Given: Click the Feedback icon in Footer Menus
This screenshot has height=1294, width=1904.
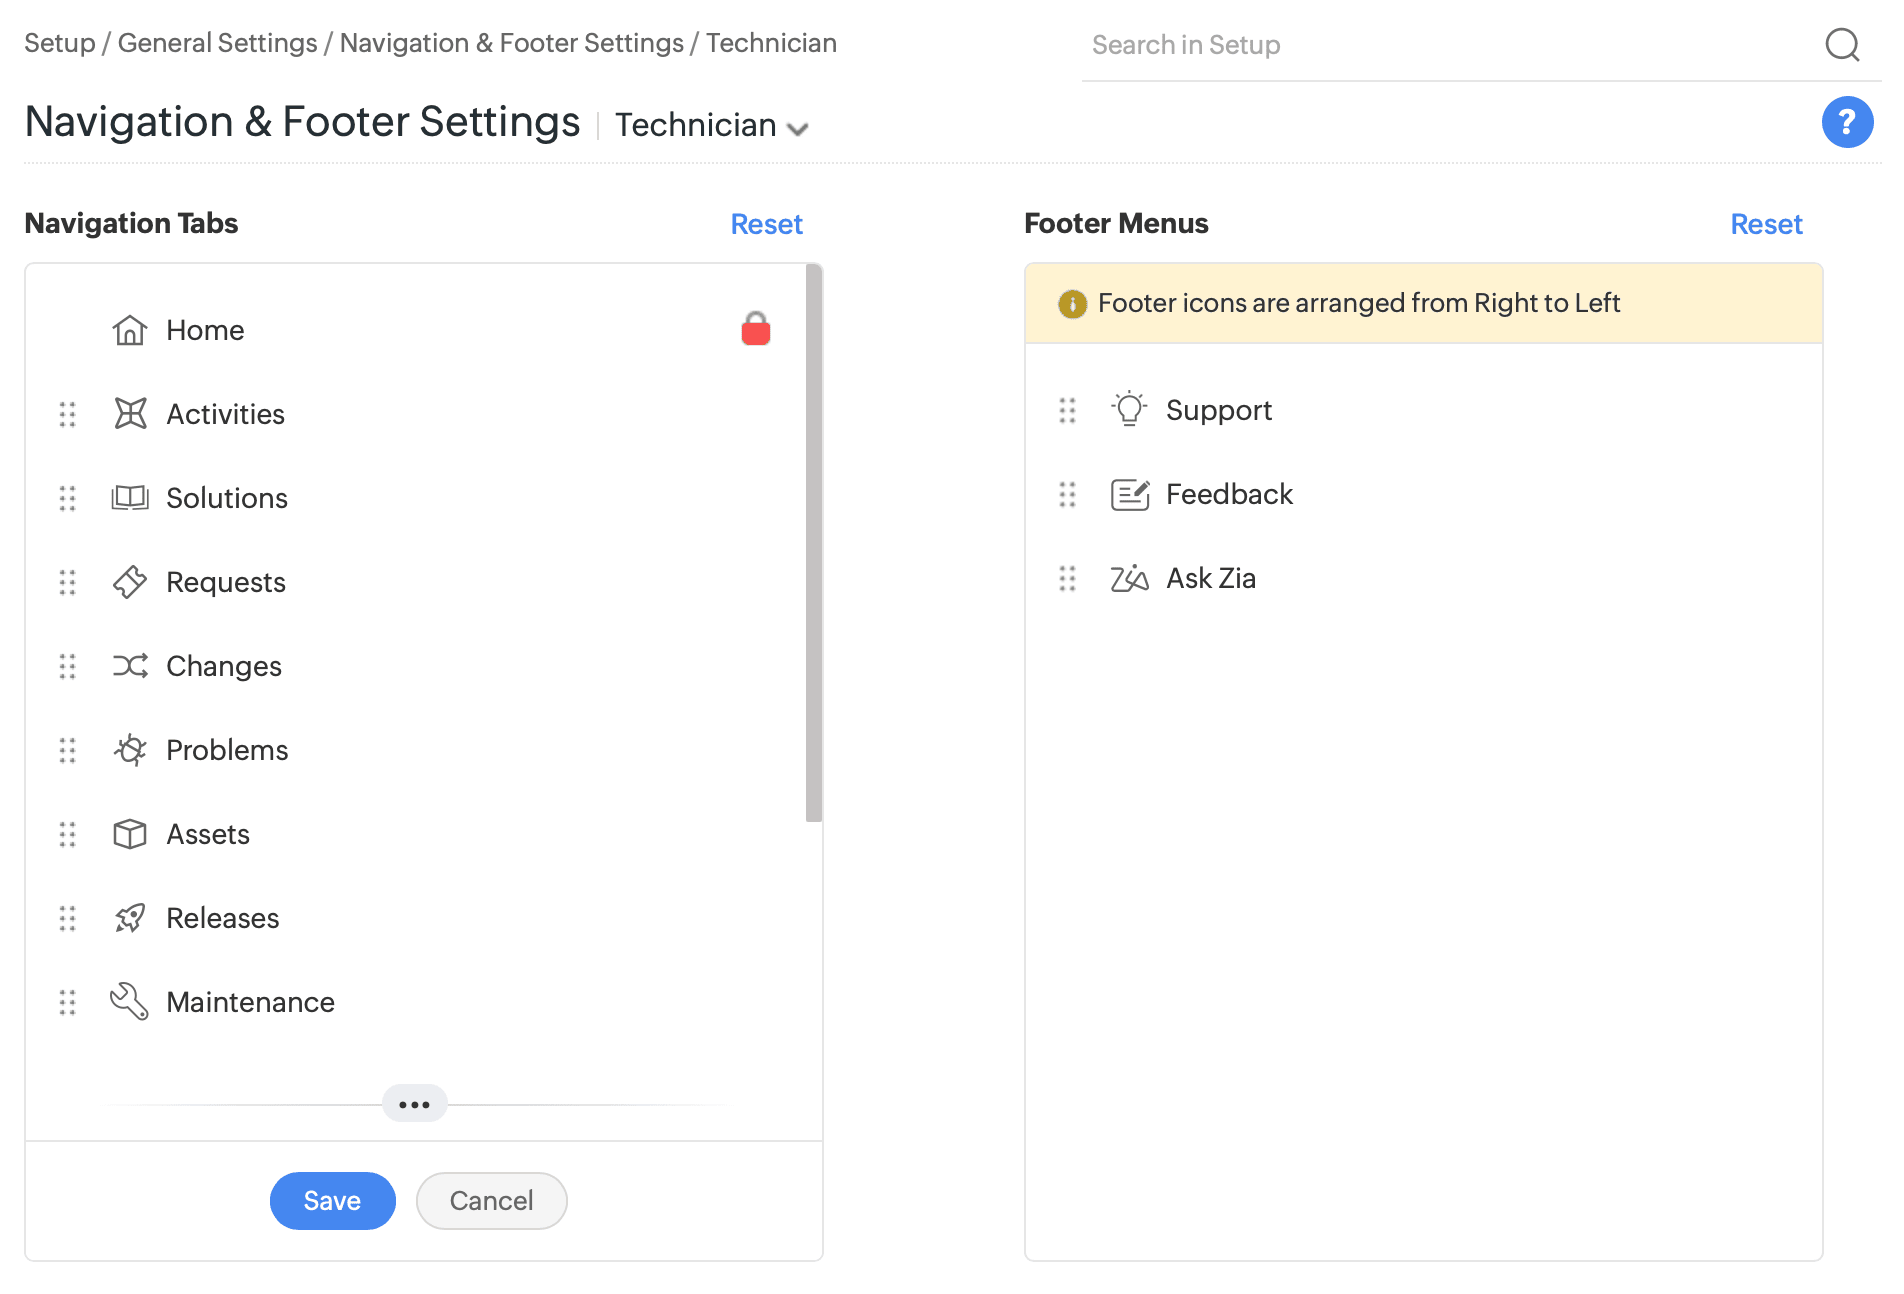Looking at the screenshot, I should click(x=1129, y=493).
